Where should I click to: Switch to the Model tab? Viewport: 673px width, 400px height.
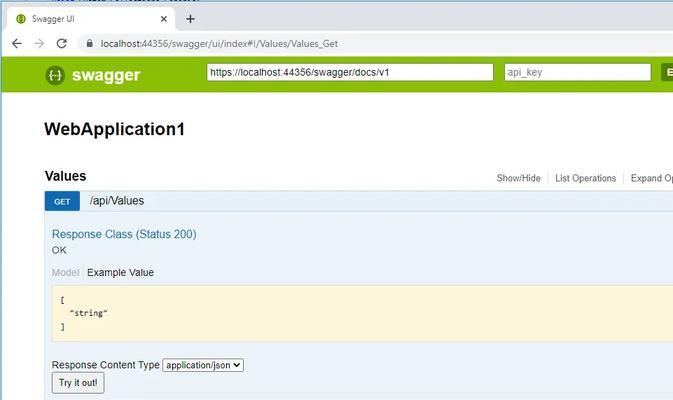pos(65,273)
